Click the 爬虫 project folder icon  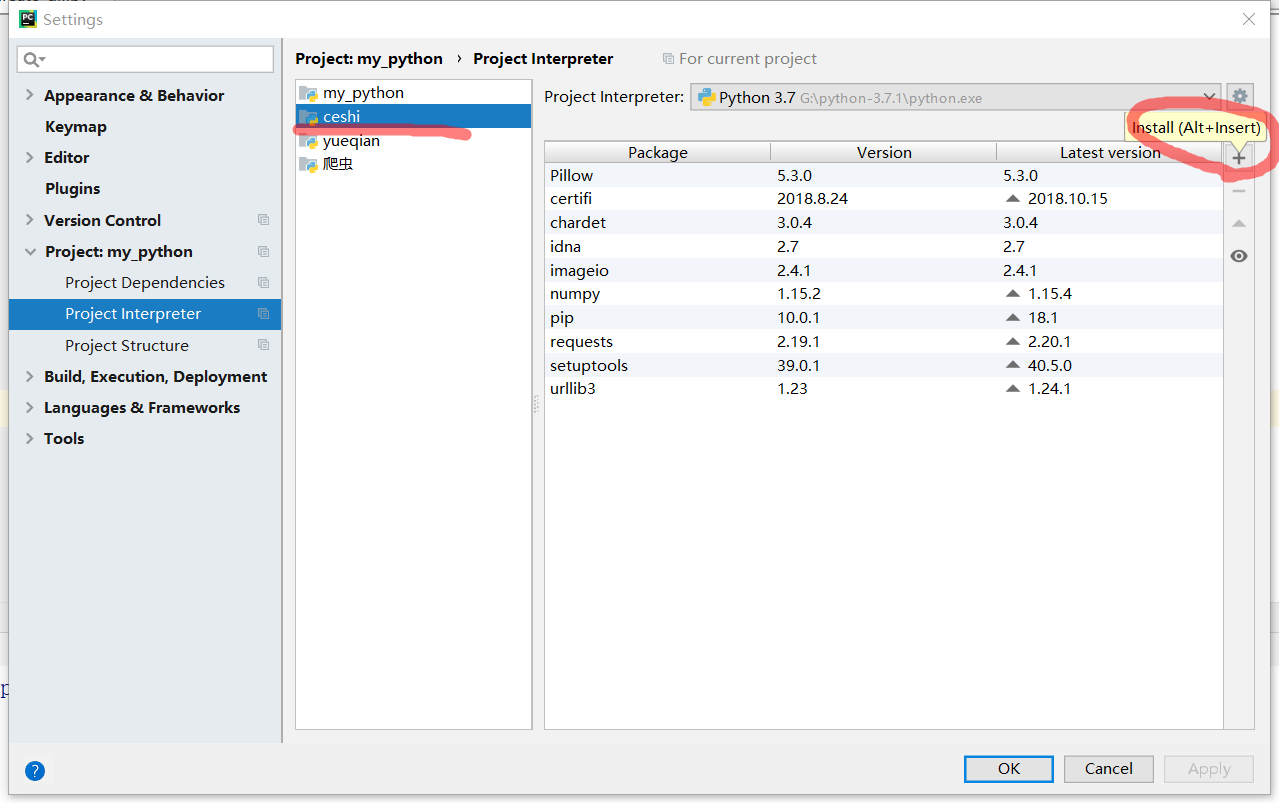pyautogui.click(x=310, y=164)
